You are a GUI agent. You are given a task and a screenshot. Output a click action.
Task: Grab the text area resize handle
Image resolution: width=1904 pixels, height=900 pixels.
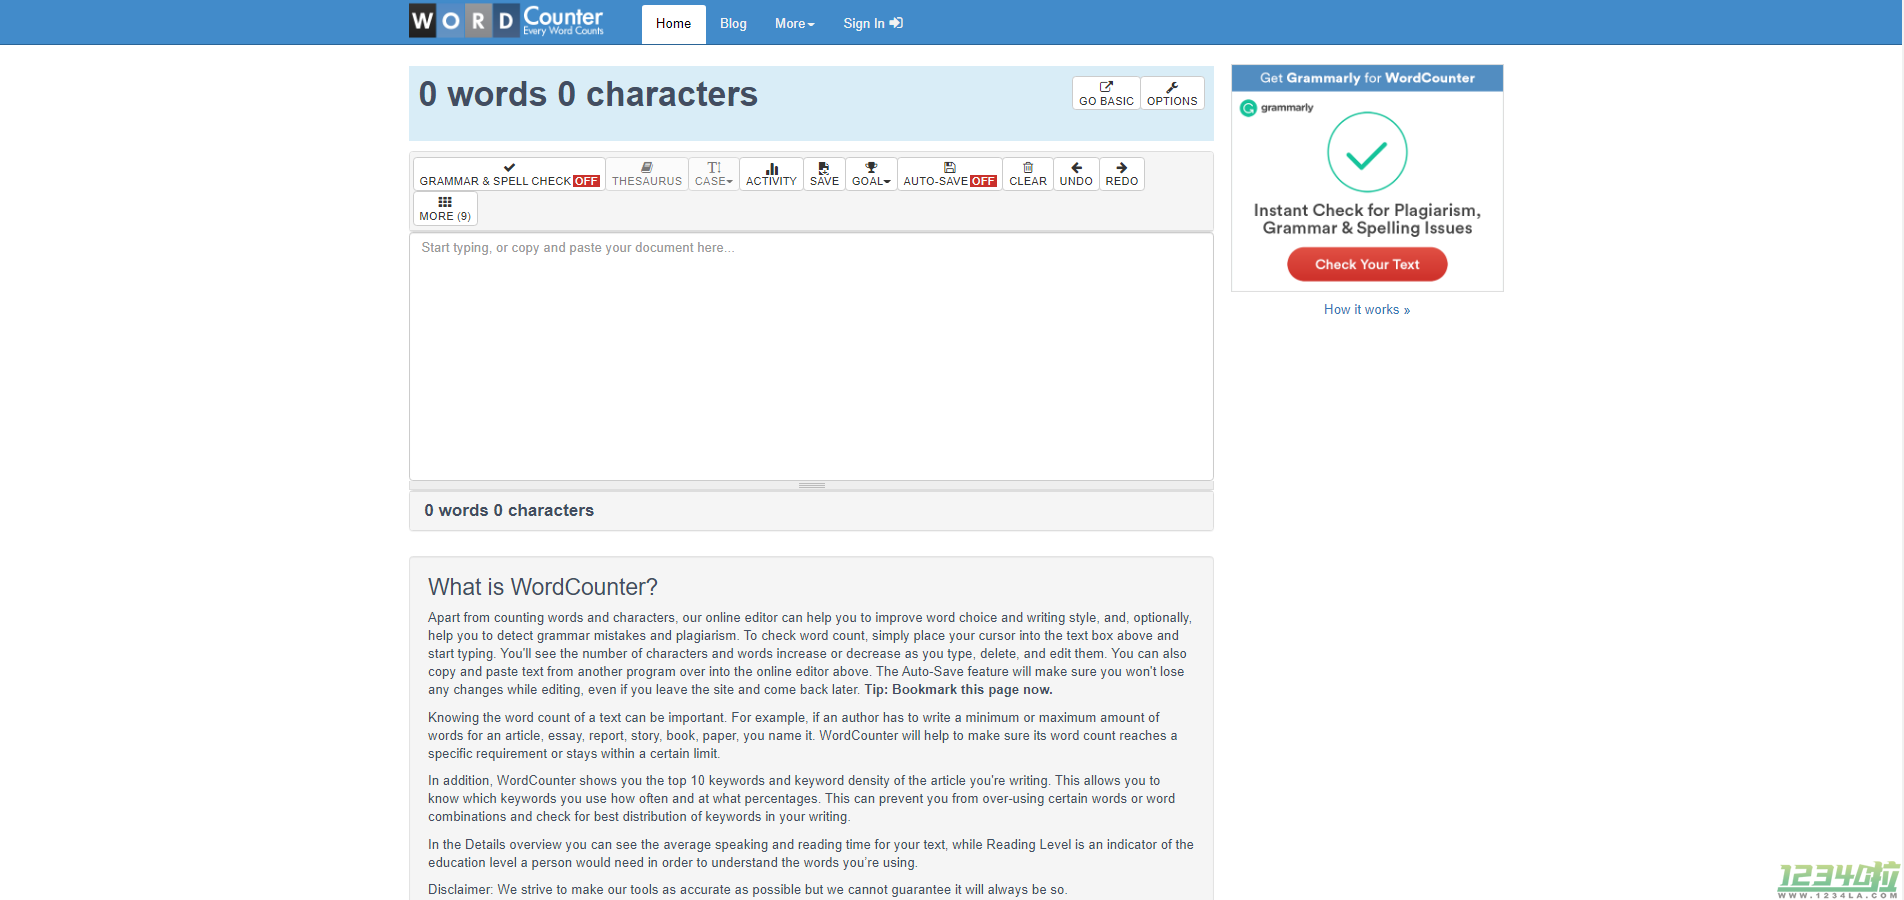pos(811,485)
